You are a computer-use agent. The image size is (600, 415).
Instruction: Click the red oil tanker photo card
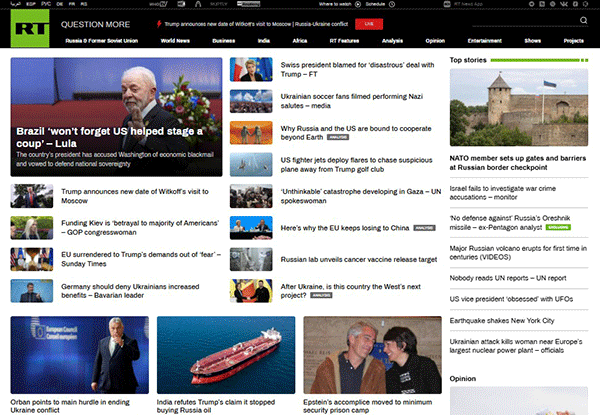pyautogui.click(x=226, y=355)
